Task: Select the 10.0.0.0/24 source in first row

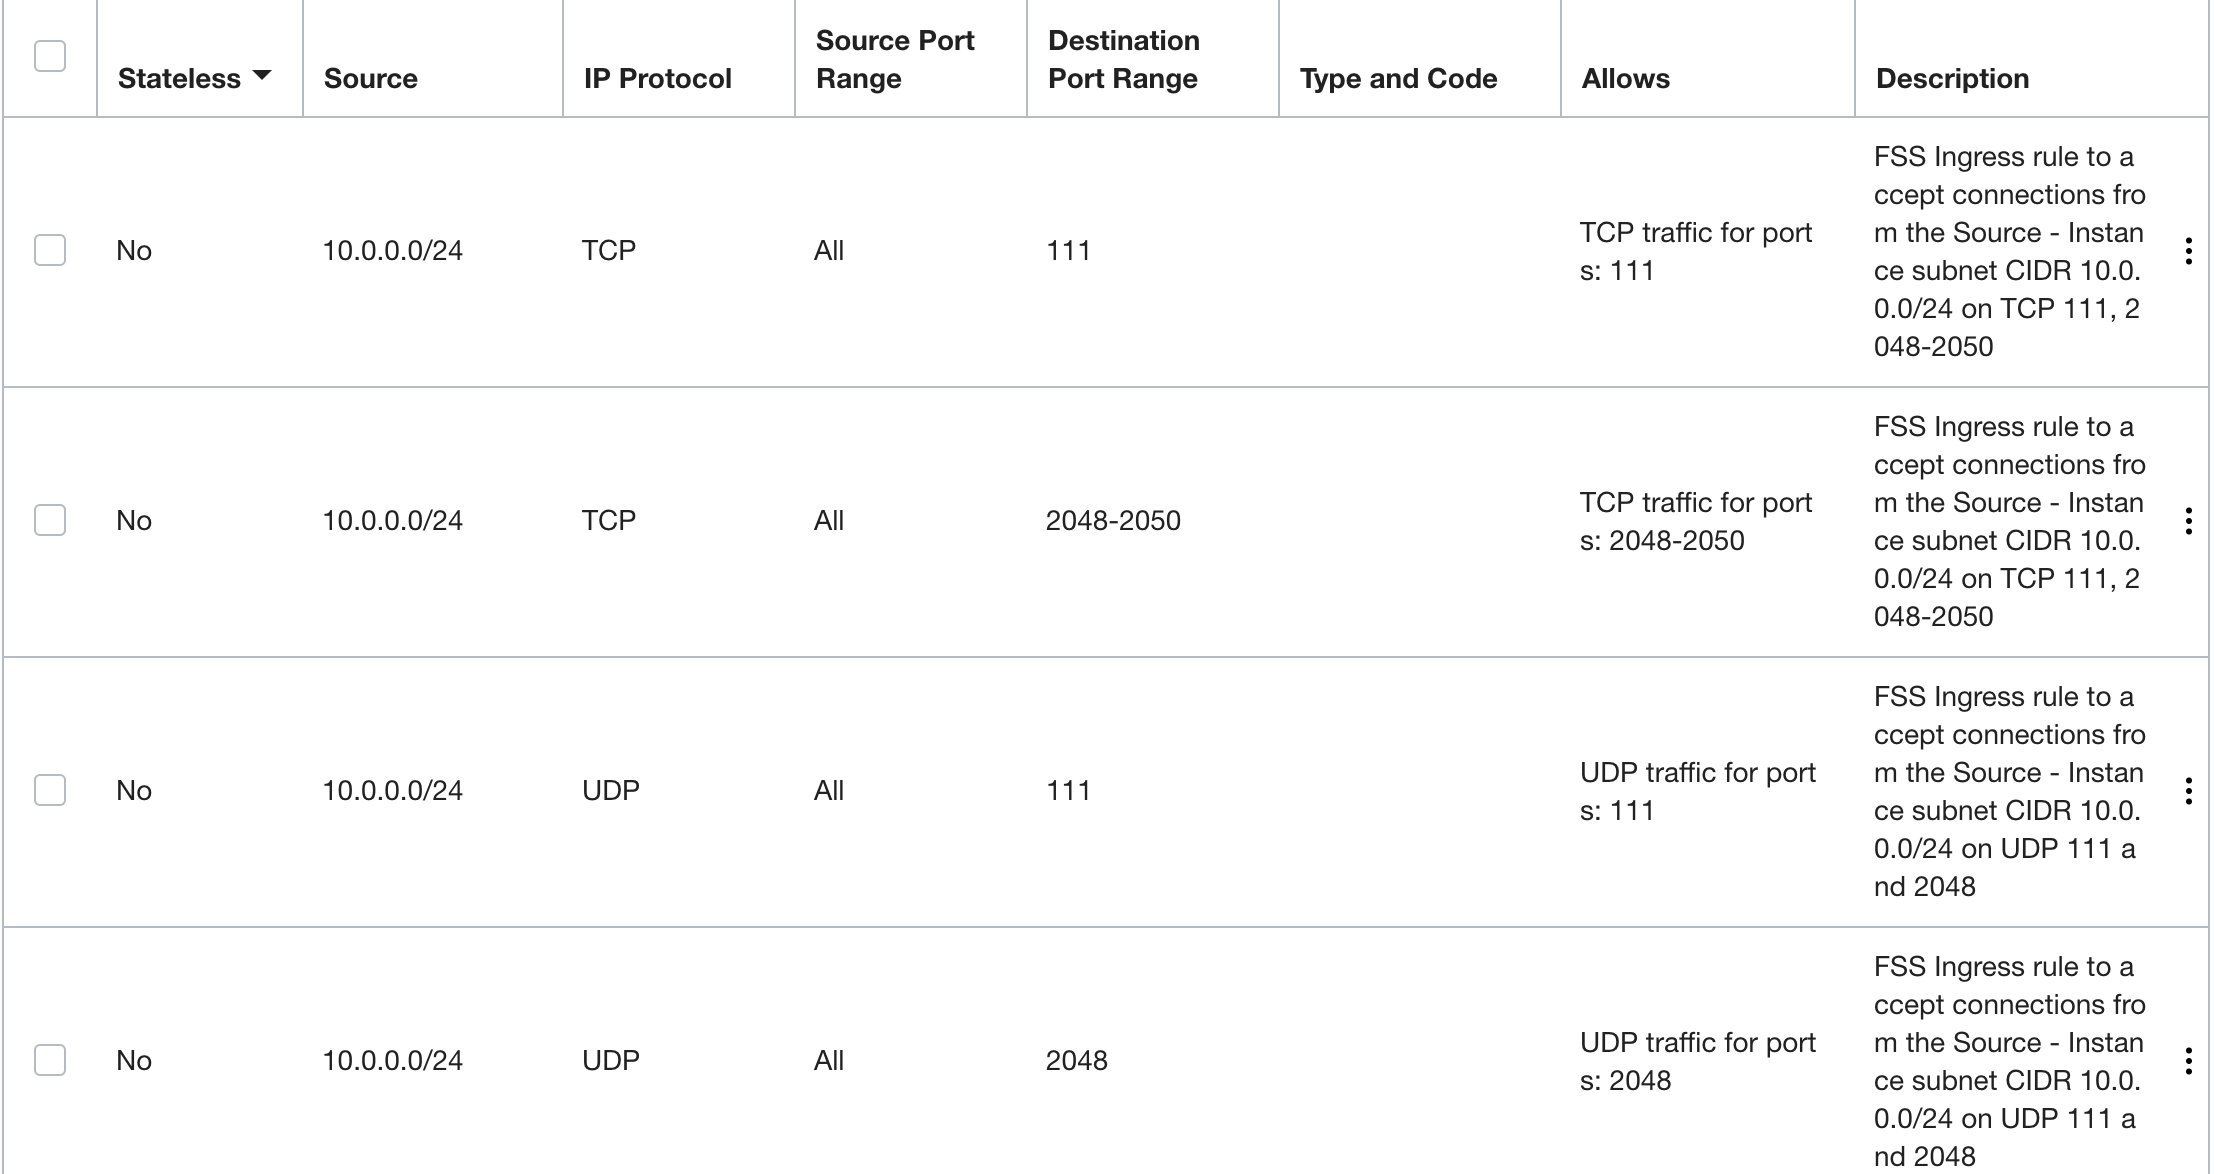Action: click(x=394, y=251)
